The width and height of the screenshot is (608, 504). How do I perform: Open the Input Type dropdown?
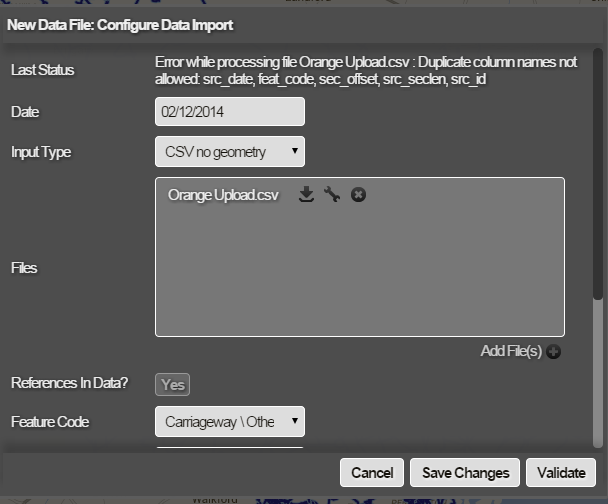230,152
